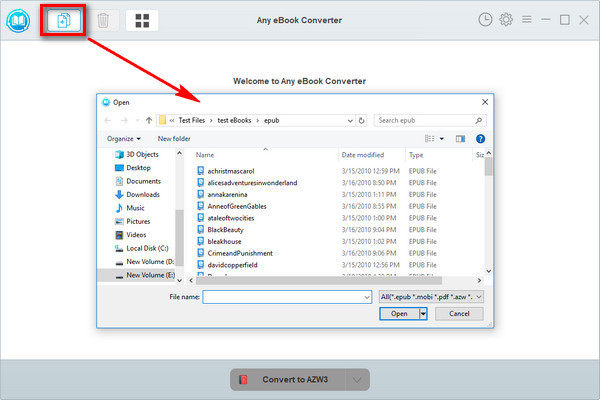Select file annakarenina
The image size is (600, 400).
click(227, 195)
